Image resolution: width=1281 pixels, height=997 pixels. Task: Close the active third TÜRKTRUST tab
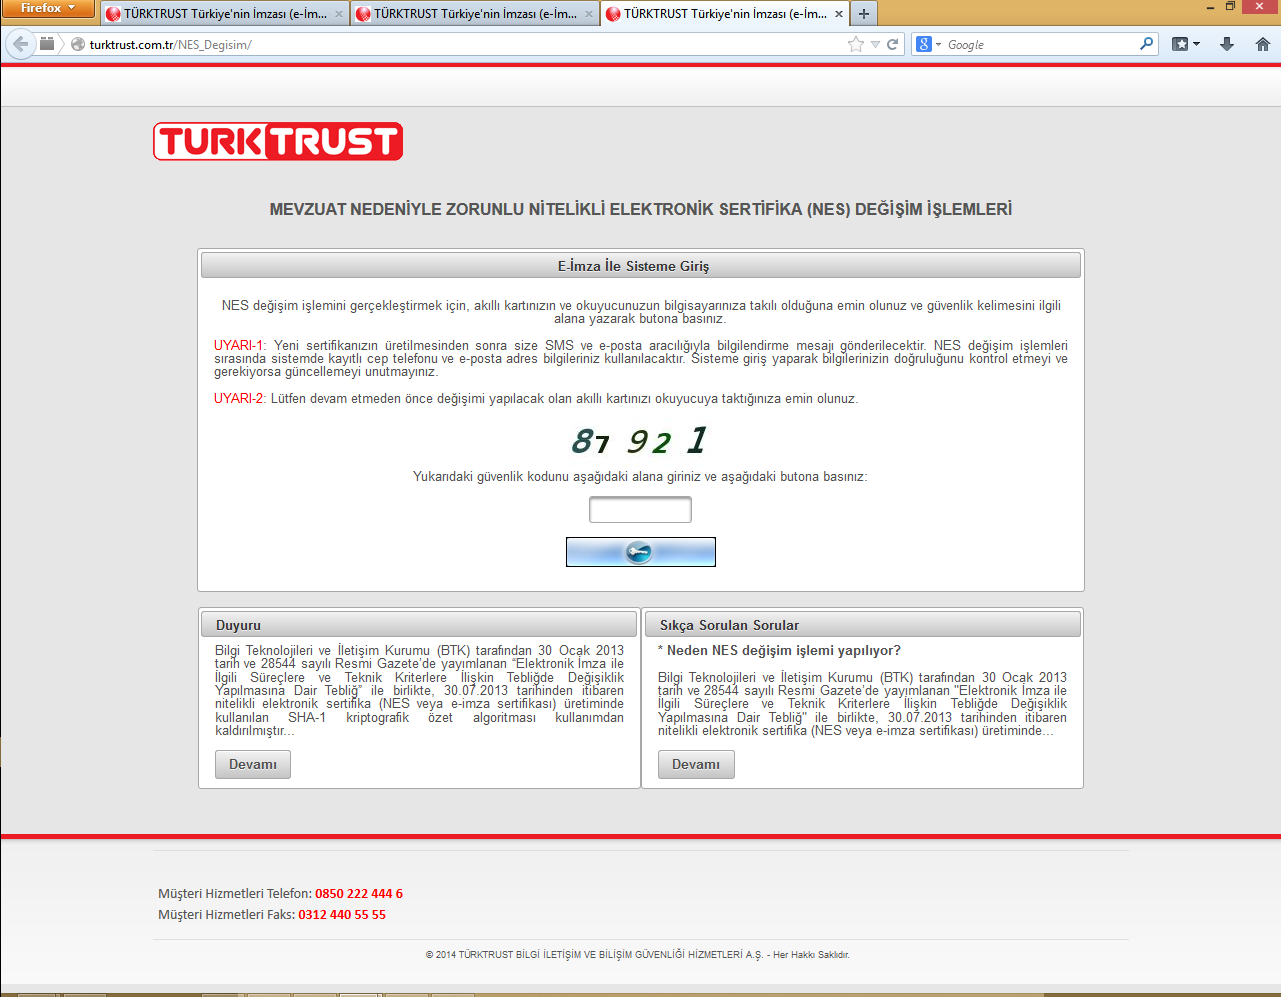click(x=838, y=14)
